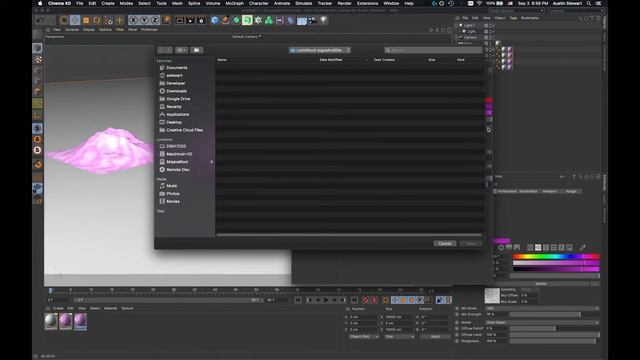The height and width of the screenshot is (360, 640).
Task: Open the Object Manager Tags menu
Action: (513, 18)
